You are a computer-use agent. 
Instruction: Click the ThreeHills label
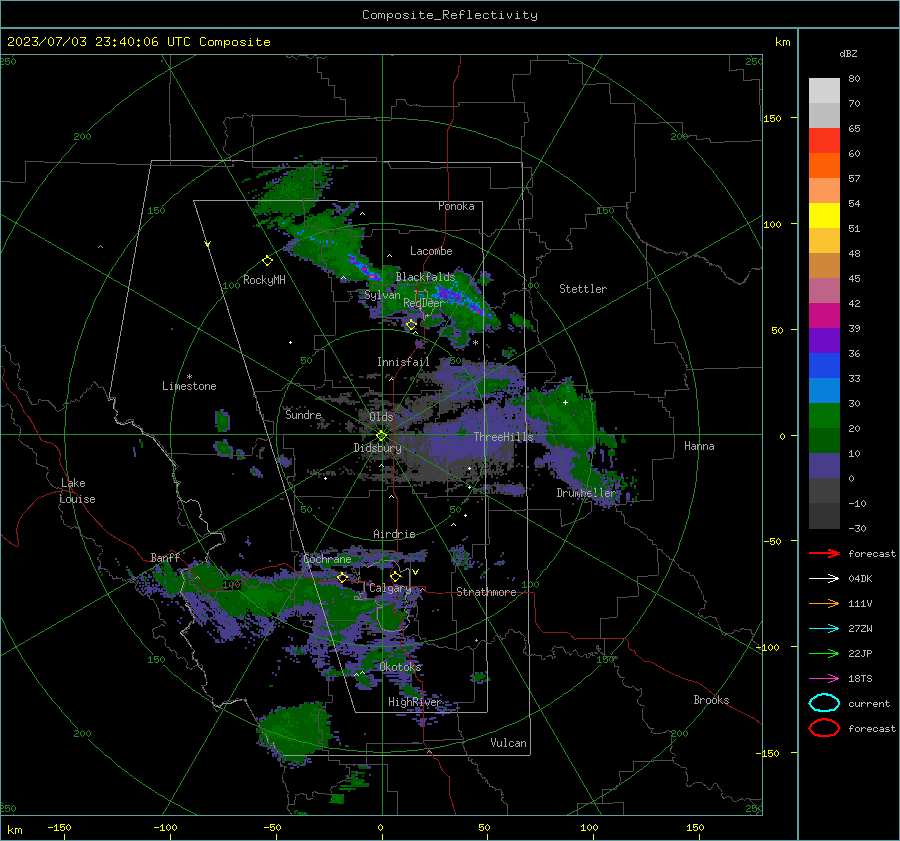pos(503,437)
